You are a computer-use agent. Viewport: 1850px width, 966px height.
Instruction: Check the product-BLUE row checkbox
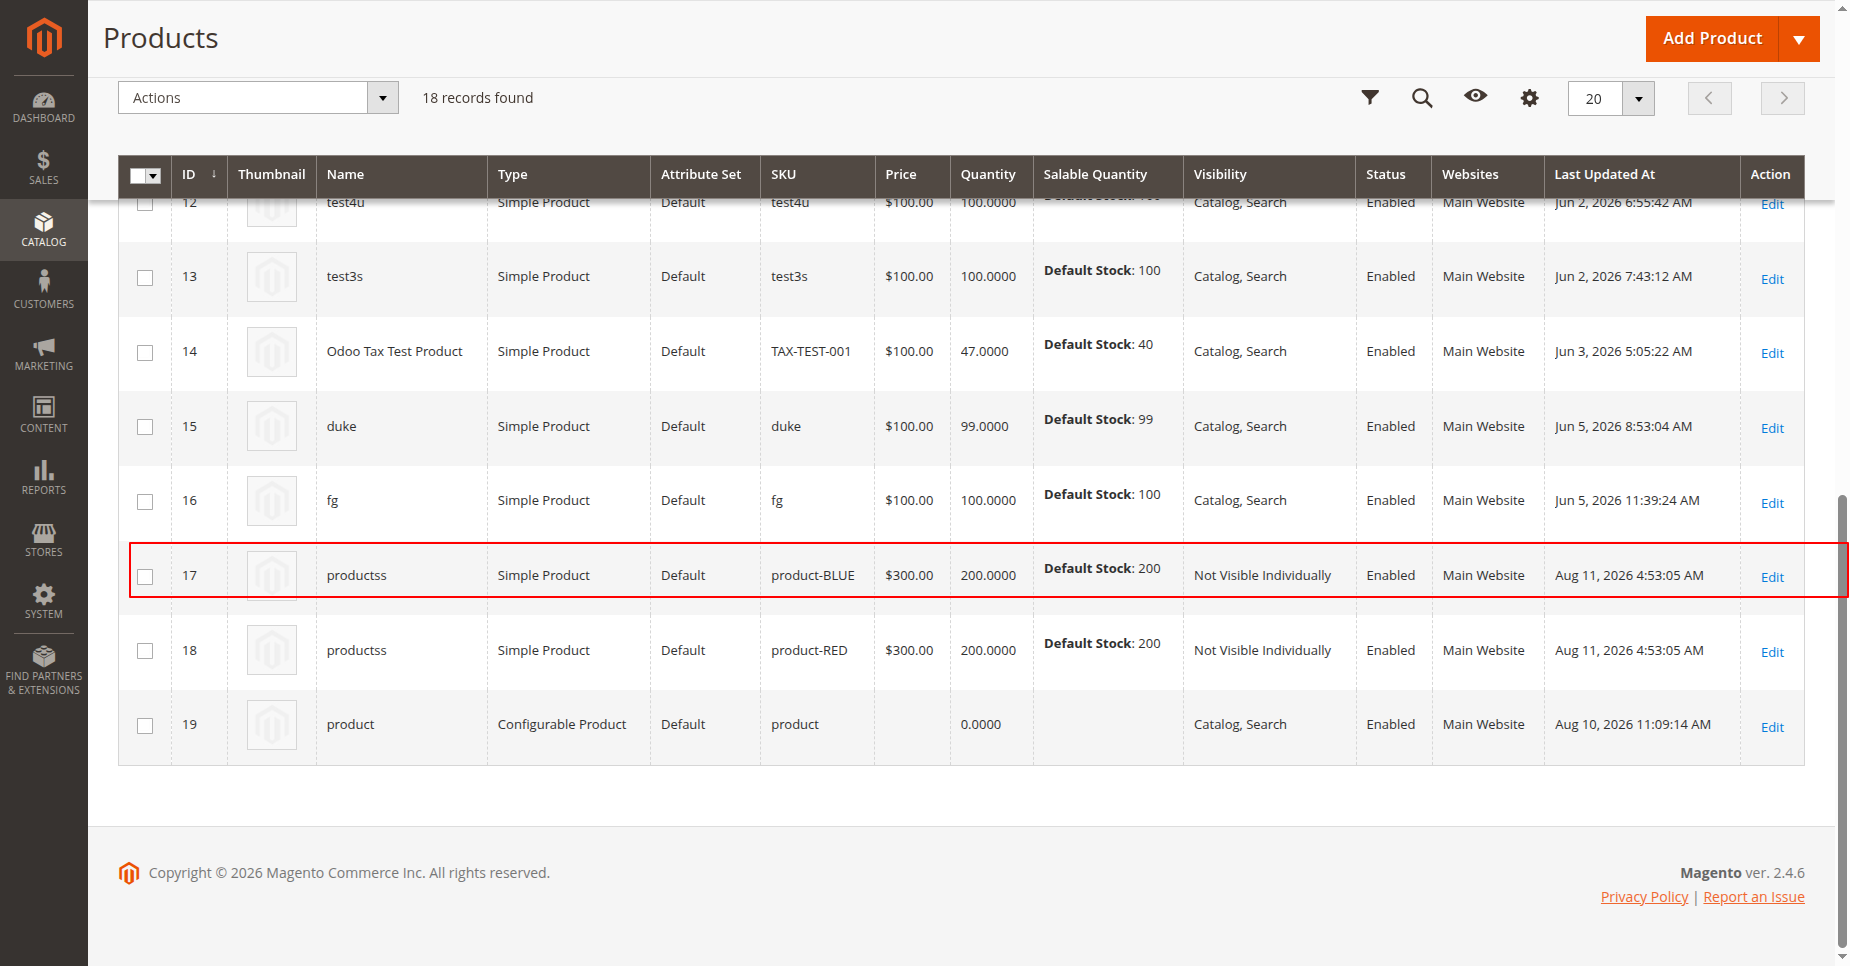145,577
